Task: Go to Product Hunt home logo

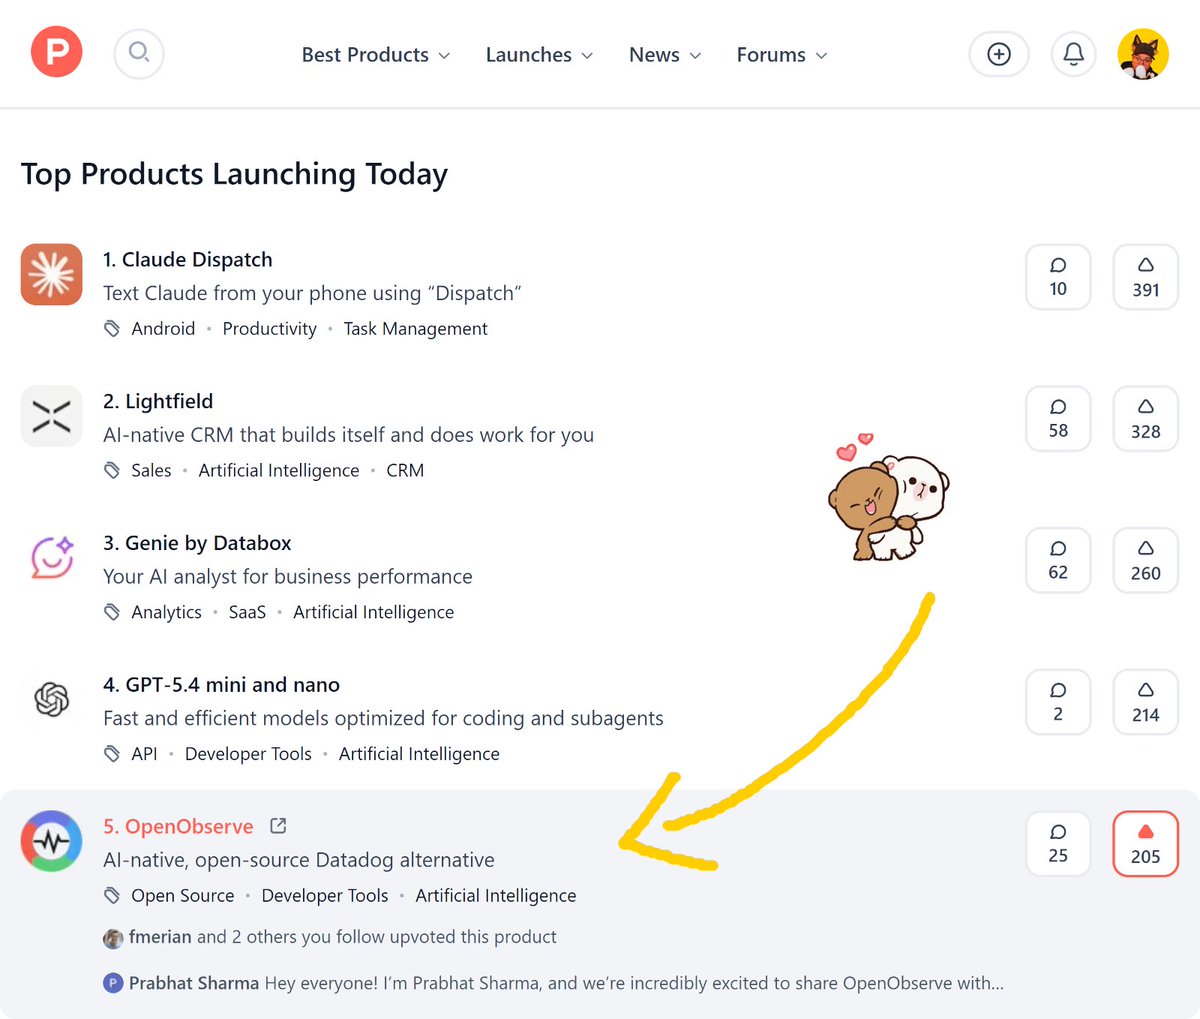Action: [57, 52]
